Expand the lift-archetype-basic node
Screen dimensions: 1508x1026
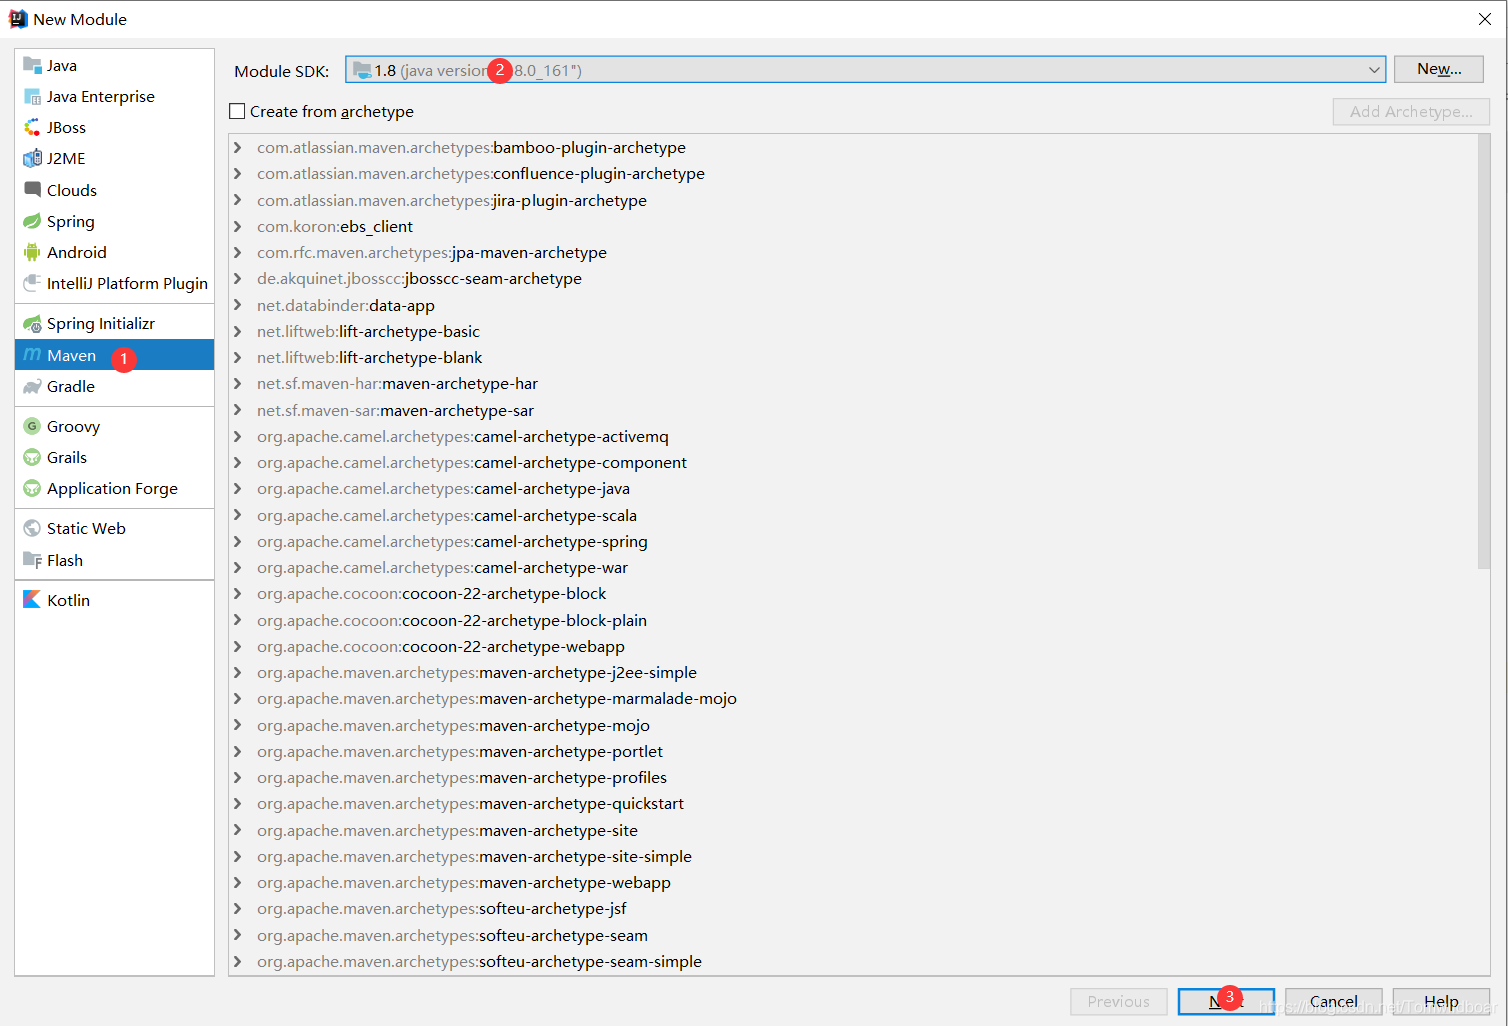point(238,331)
